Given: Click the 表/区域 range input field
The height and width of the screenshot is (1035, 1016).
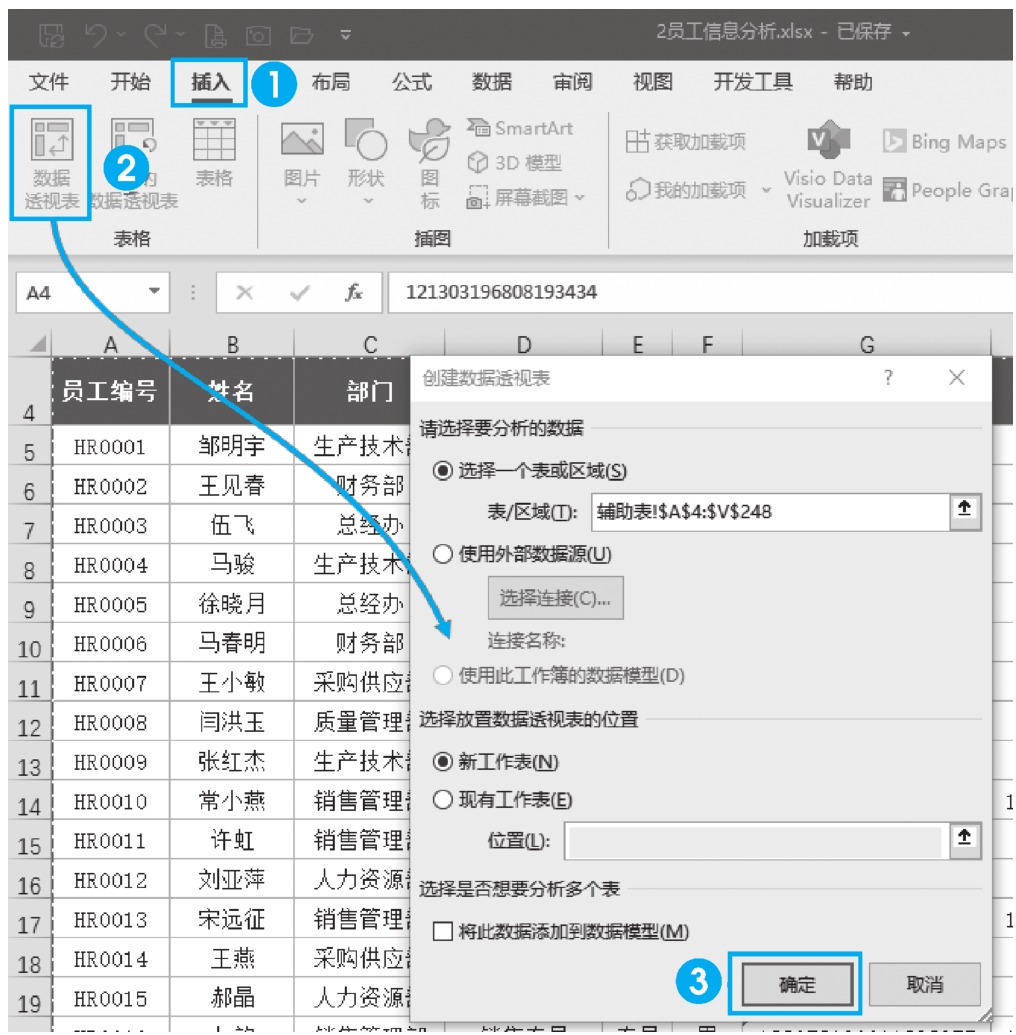Looking at the screenshot, I should [x=770, y=512].
